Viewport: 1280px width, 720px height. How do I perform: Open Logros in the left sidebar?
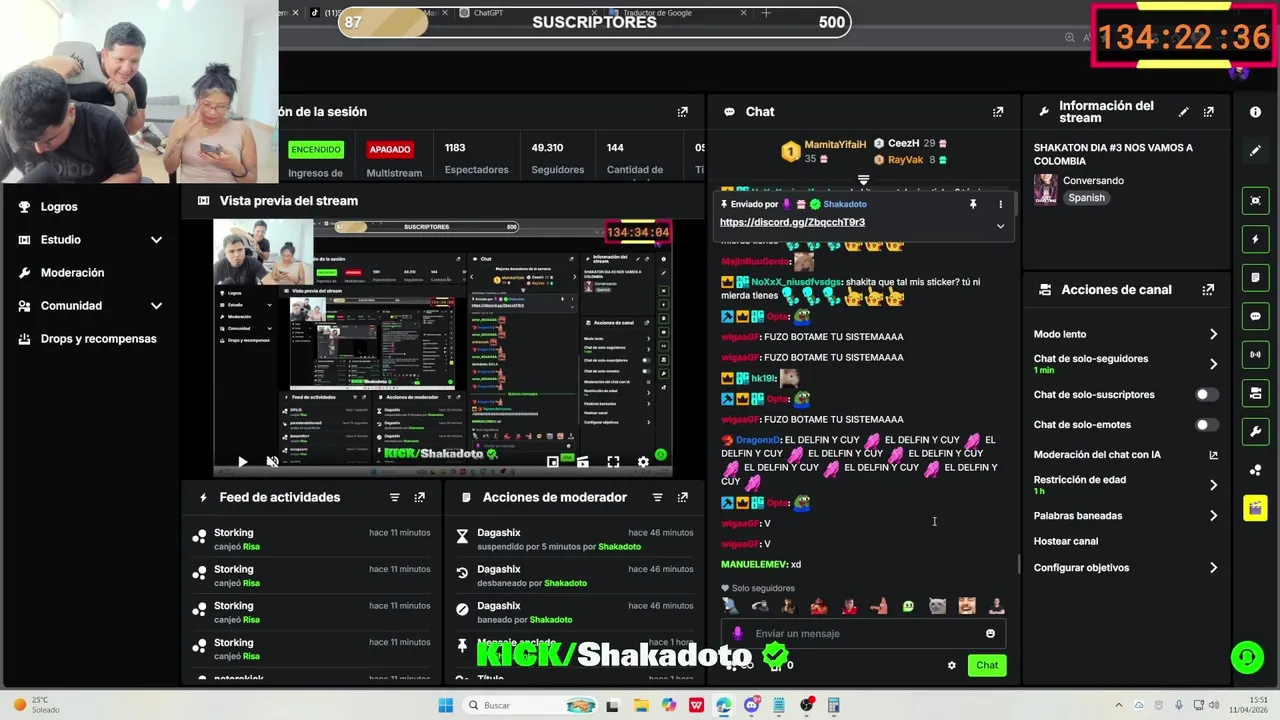(59, 207)
